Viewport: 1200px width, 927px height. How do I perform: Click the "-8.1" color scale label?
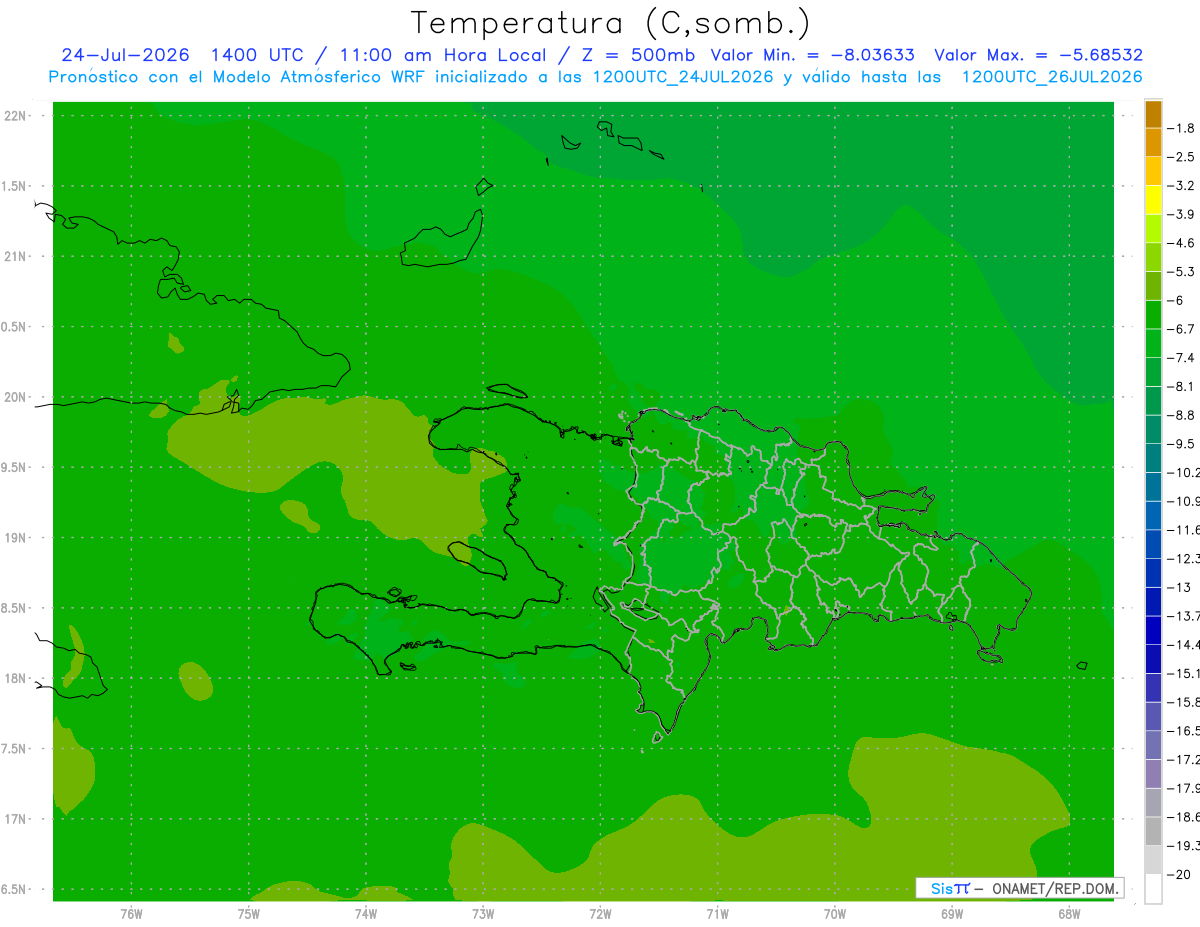[x=1181, y=386]
